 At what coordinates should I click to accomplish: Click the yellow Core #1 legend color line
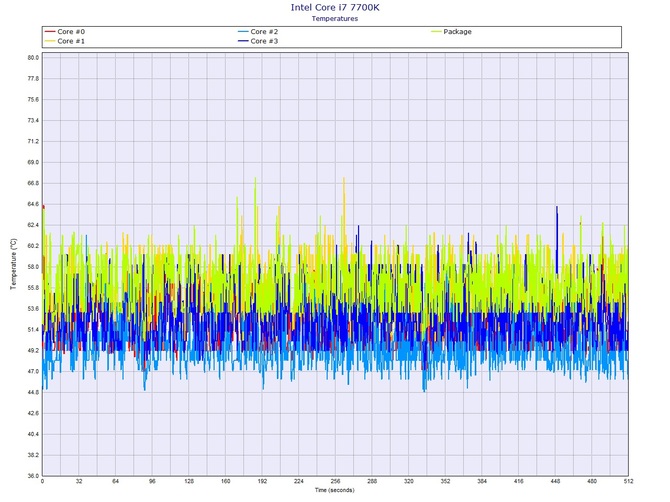coord(50,41)
